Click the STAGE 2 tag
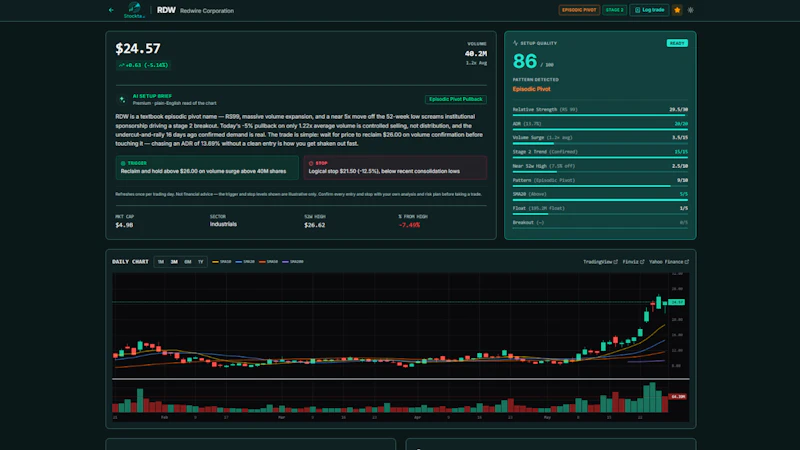This screenshot has width=800, height=450. pos(614,10)
